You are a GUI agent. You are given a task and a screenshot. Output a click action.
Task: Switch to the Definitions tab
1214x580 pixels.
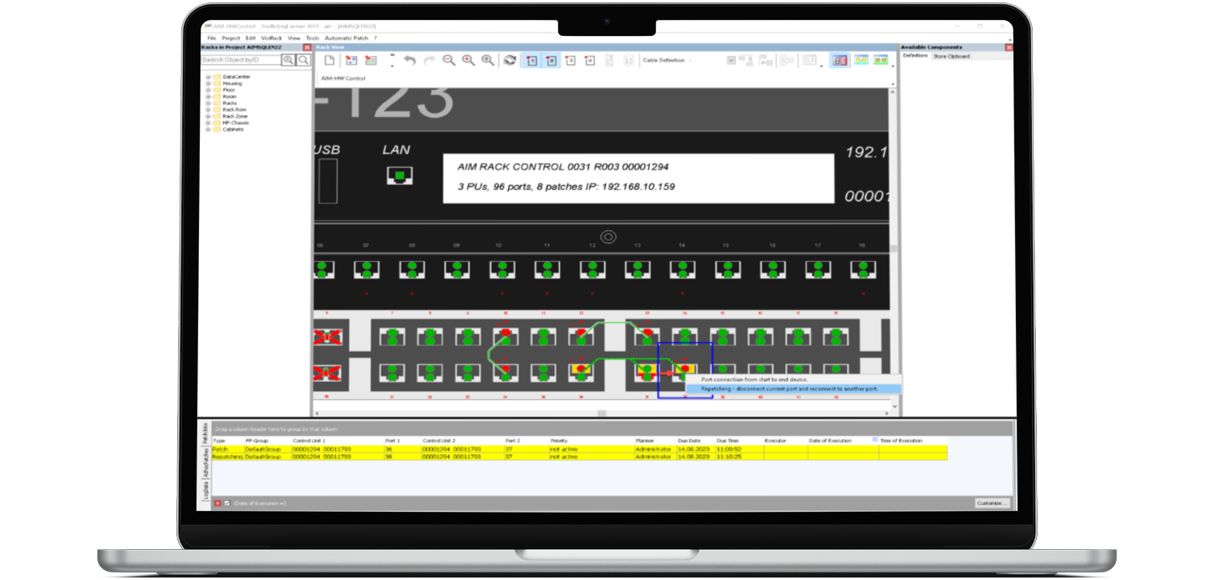click(x=915, y=56)
